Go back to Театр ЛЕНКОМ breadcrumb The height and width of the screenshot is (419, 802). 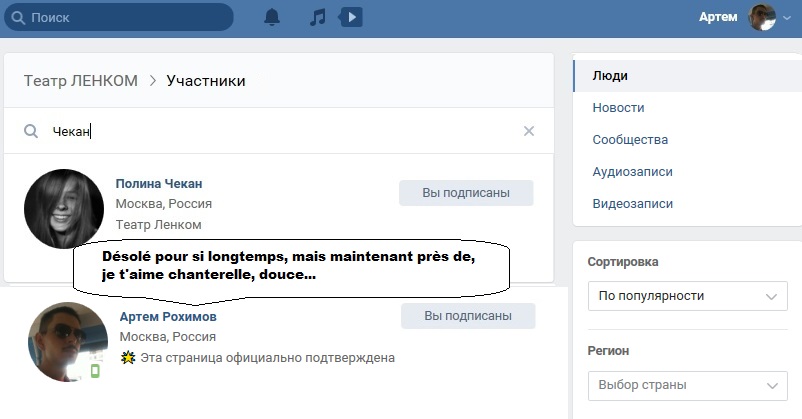(81, 80)
